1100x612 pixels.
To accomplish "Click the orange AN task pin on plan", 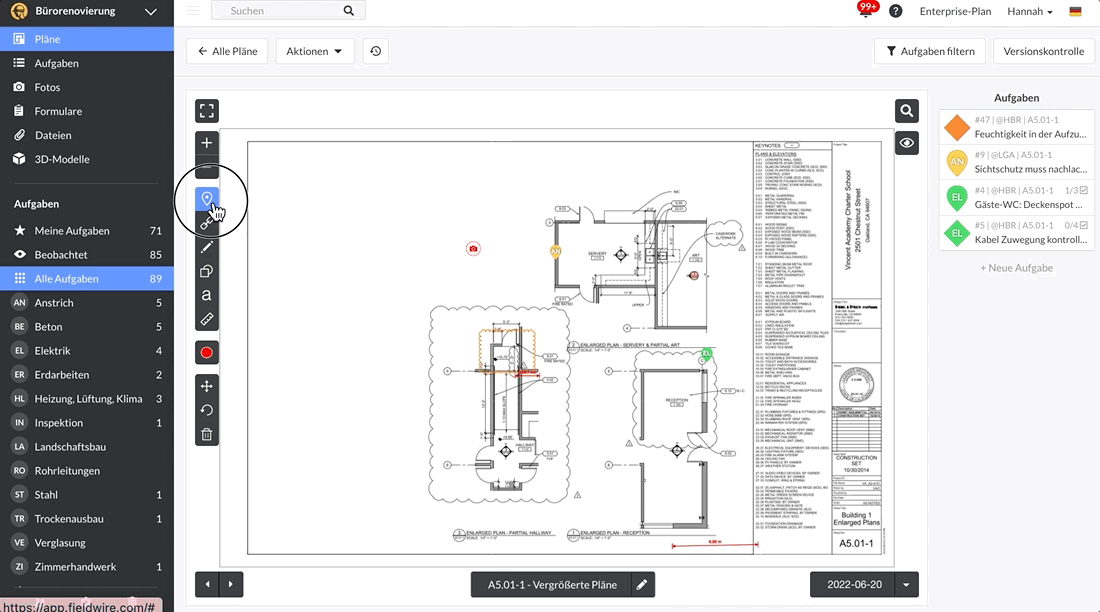I will pyautogui.click(x=556, y=251).
